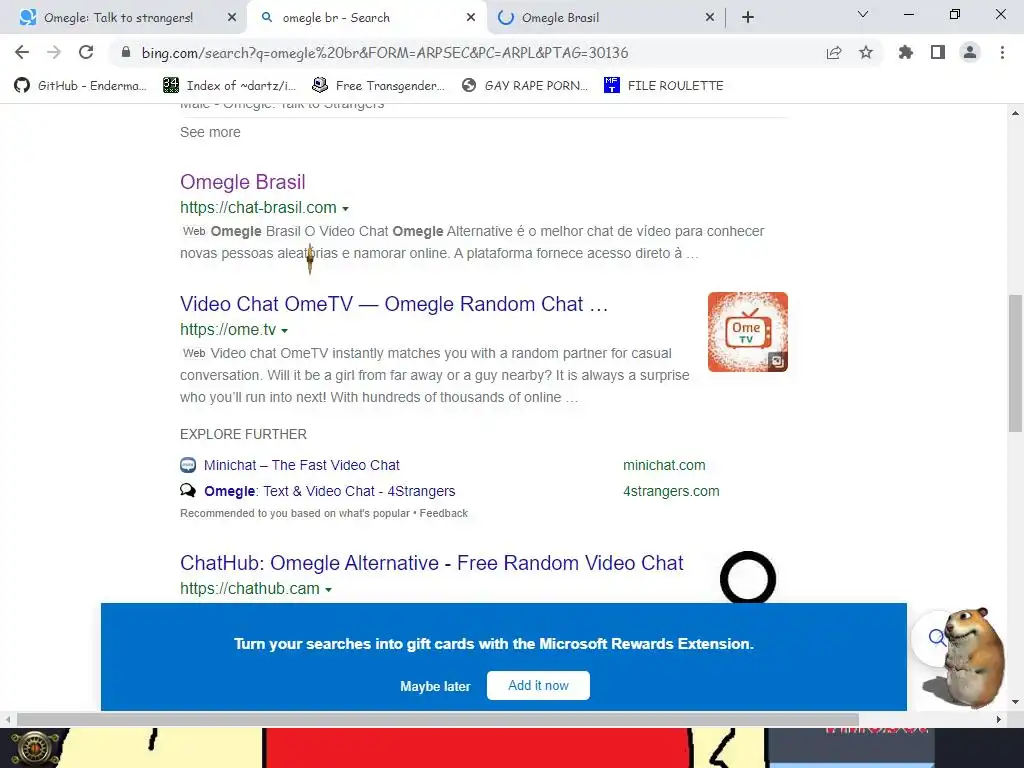1024x768 pixels.
Task: Toggle the browser side panel
Action: coord(938,52)
